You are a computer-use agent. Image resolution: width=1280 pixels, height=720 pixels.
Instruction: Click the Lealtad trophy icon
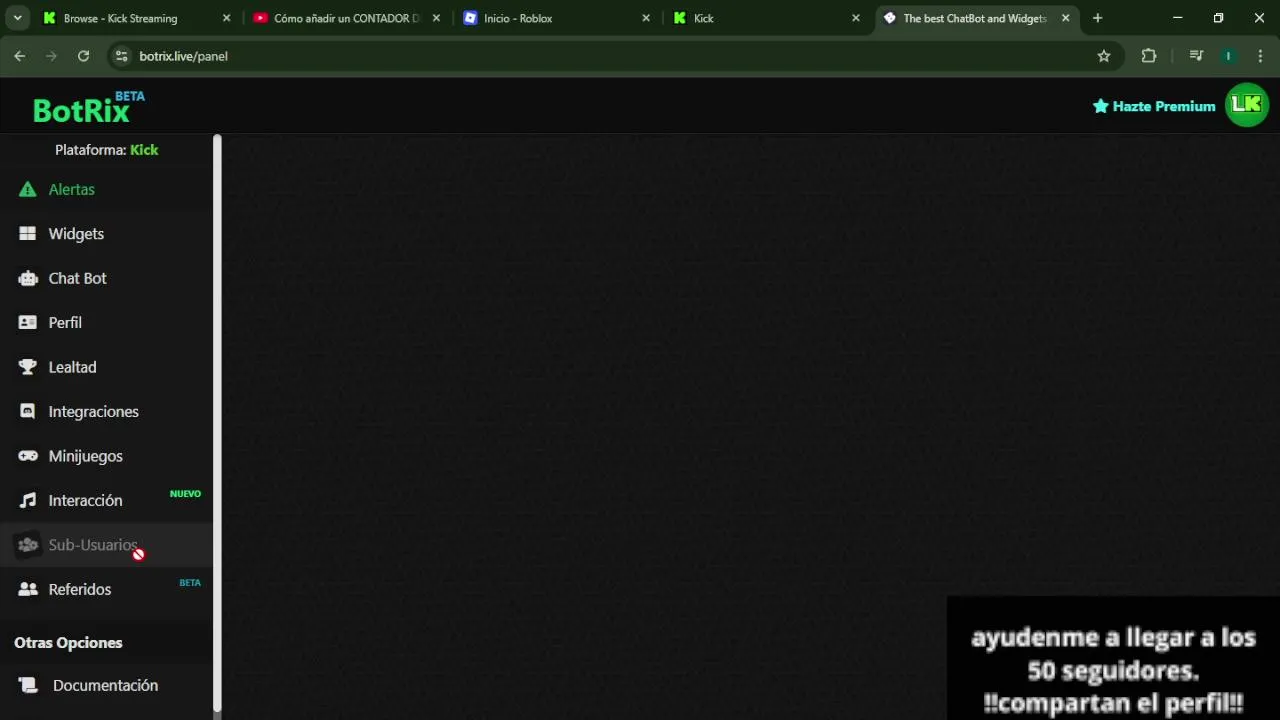pyautogui.click(x=28, y=367)
